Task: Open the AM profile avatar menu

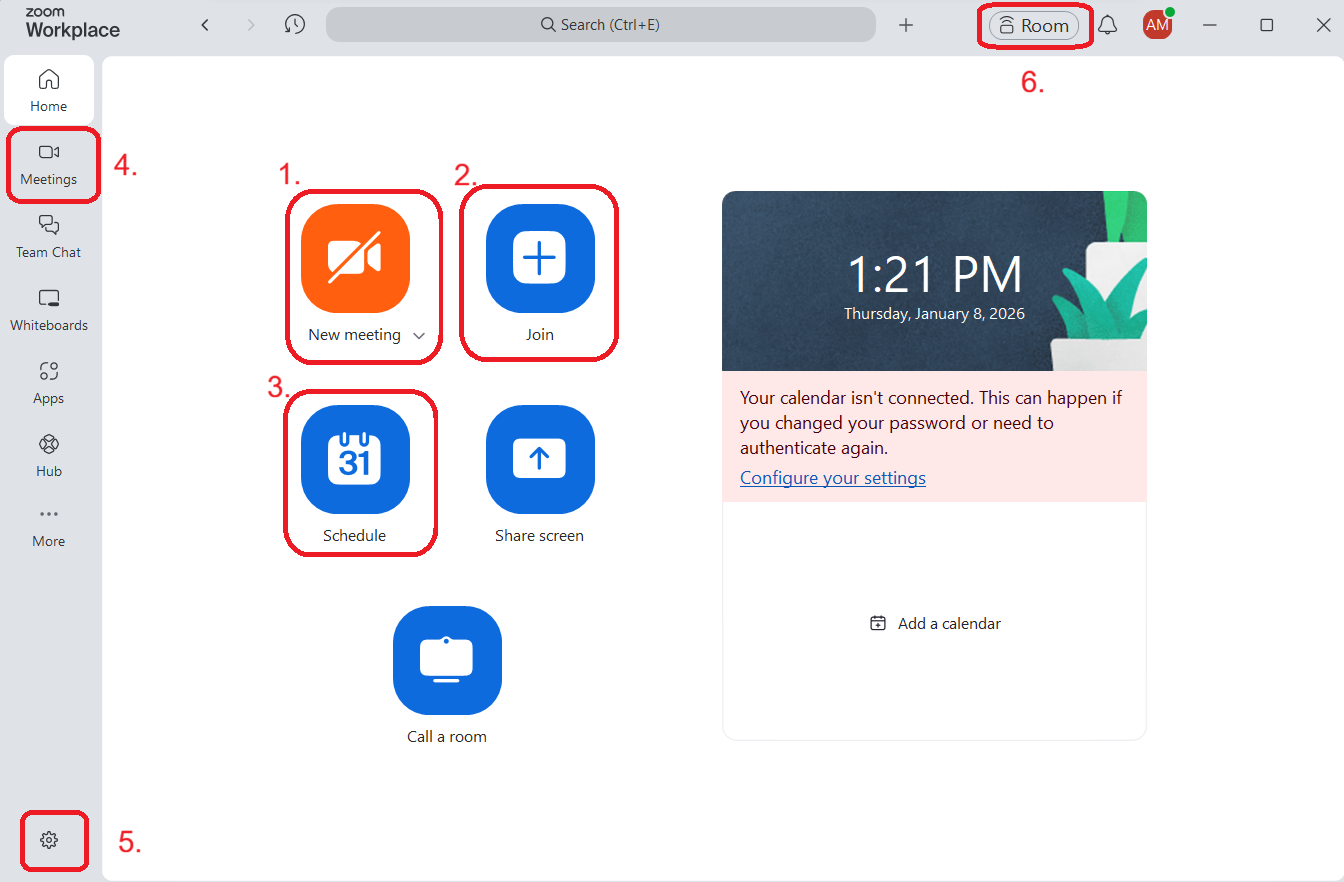Action: [x=1157, y=26]
